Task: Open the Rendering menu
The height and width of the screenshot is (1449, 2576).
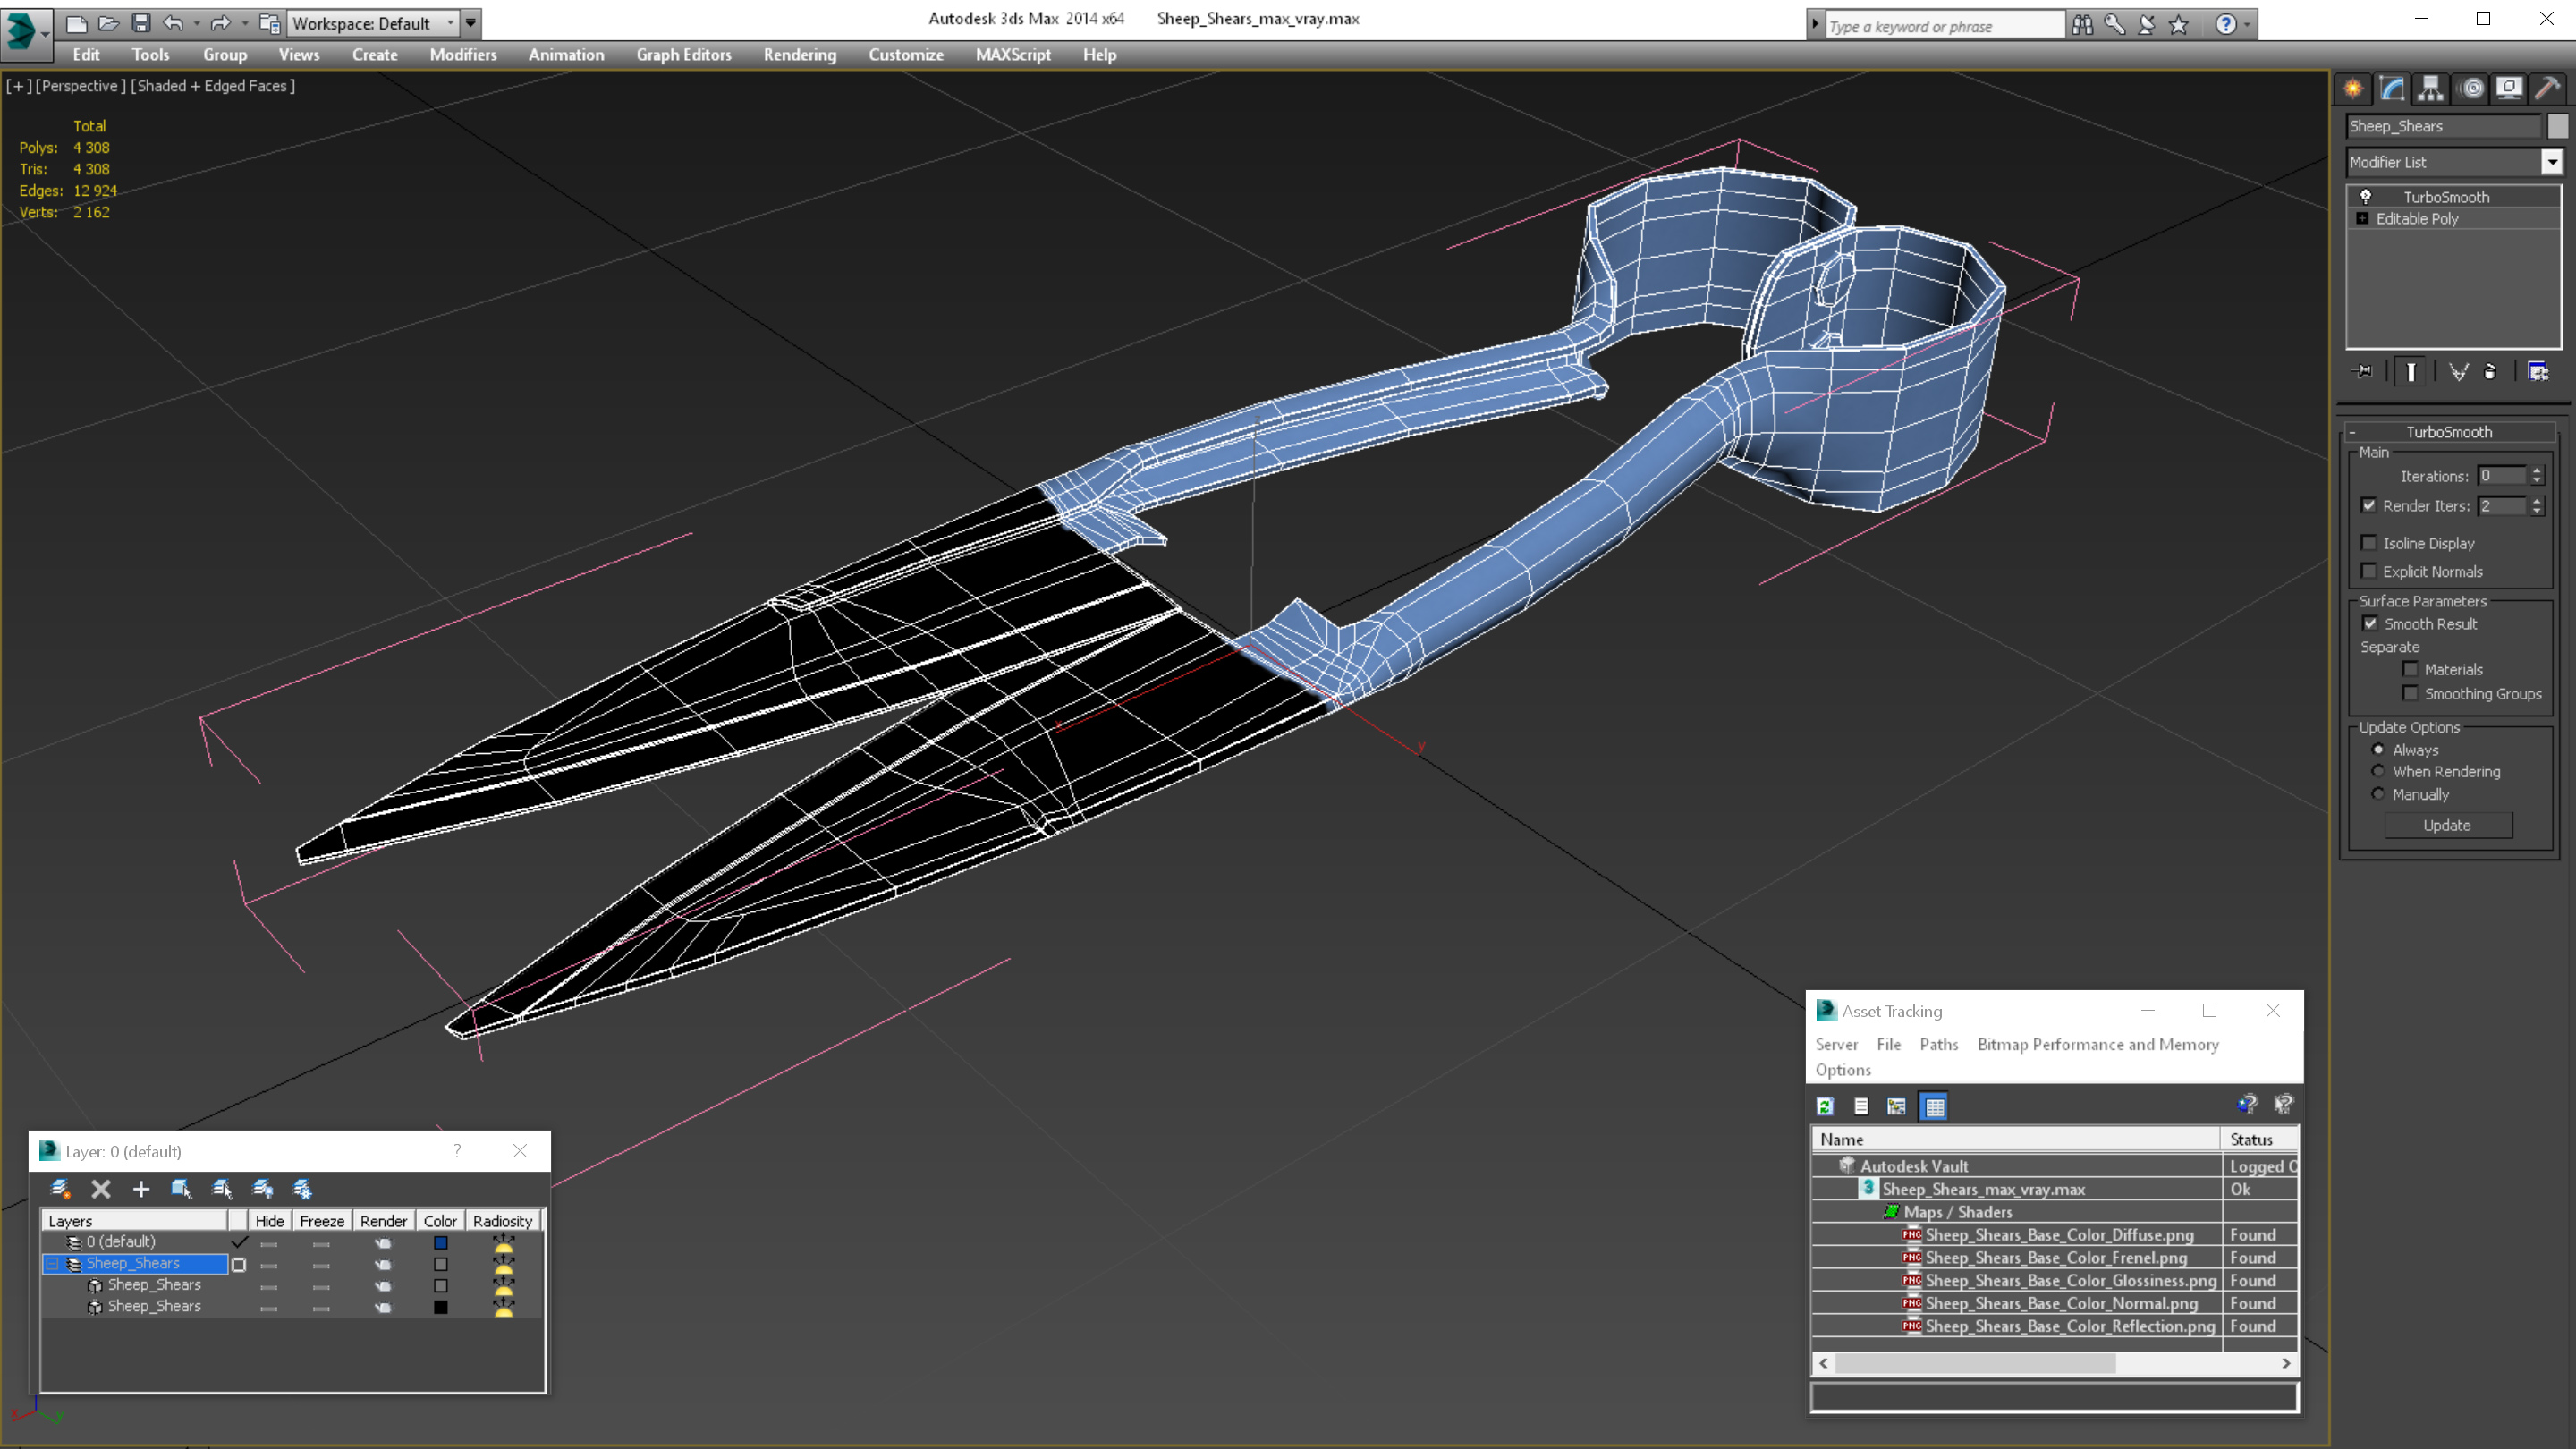Action: click(800, 55)
